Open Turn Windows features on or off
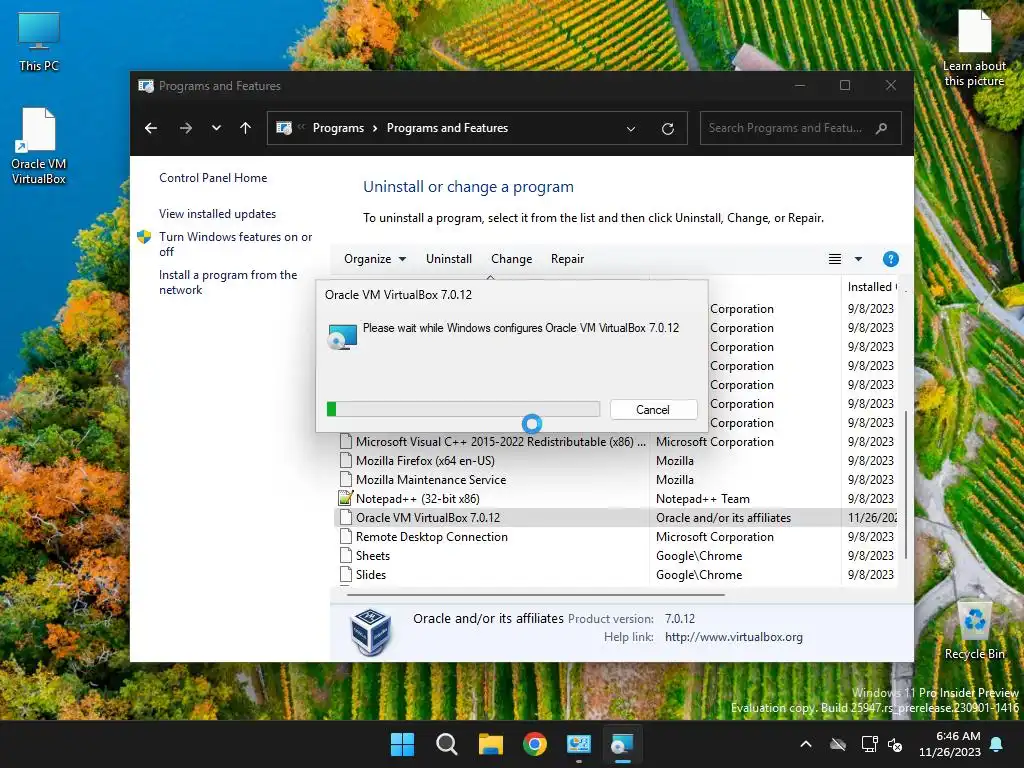1024x768 pixels. click(x=235, y=244)
